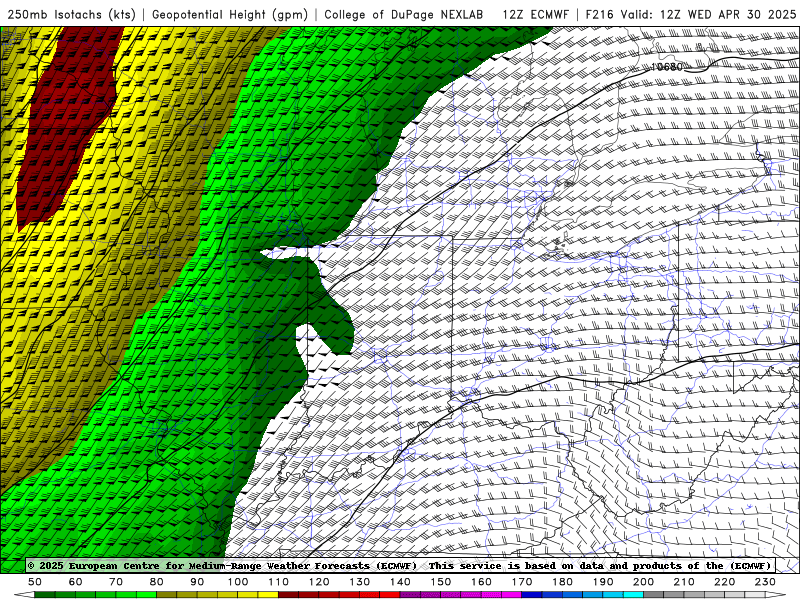Screen dimensions: 800x600
Task: Click the "210" color bar label
Action: 684,582
